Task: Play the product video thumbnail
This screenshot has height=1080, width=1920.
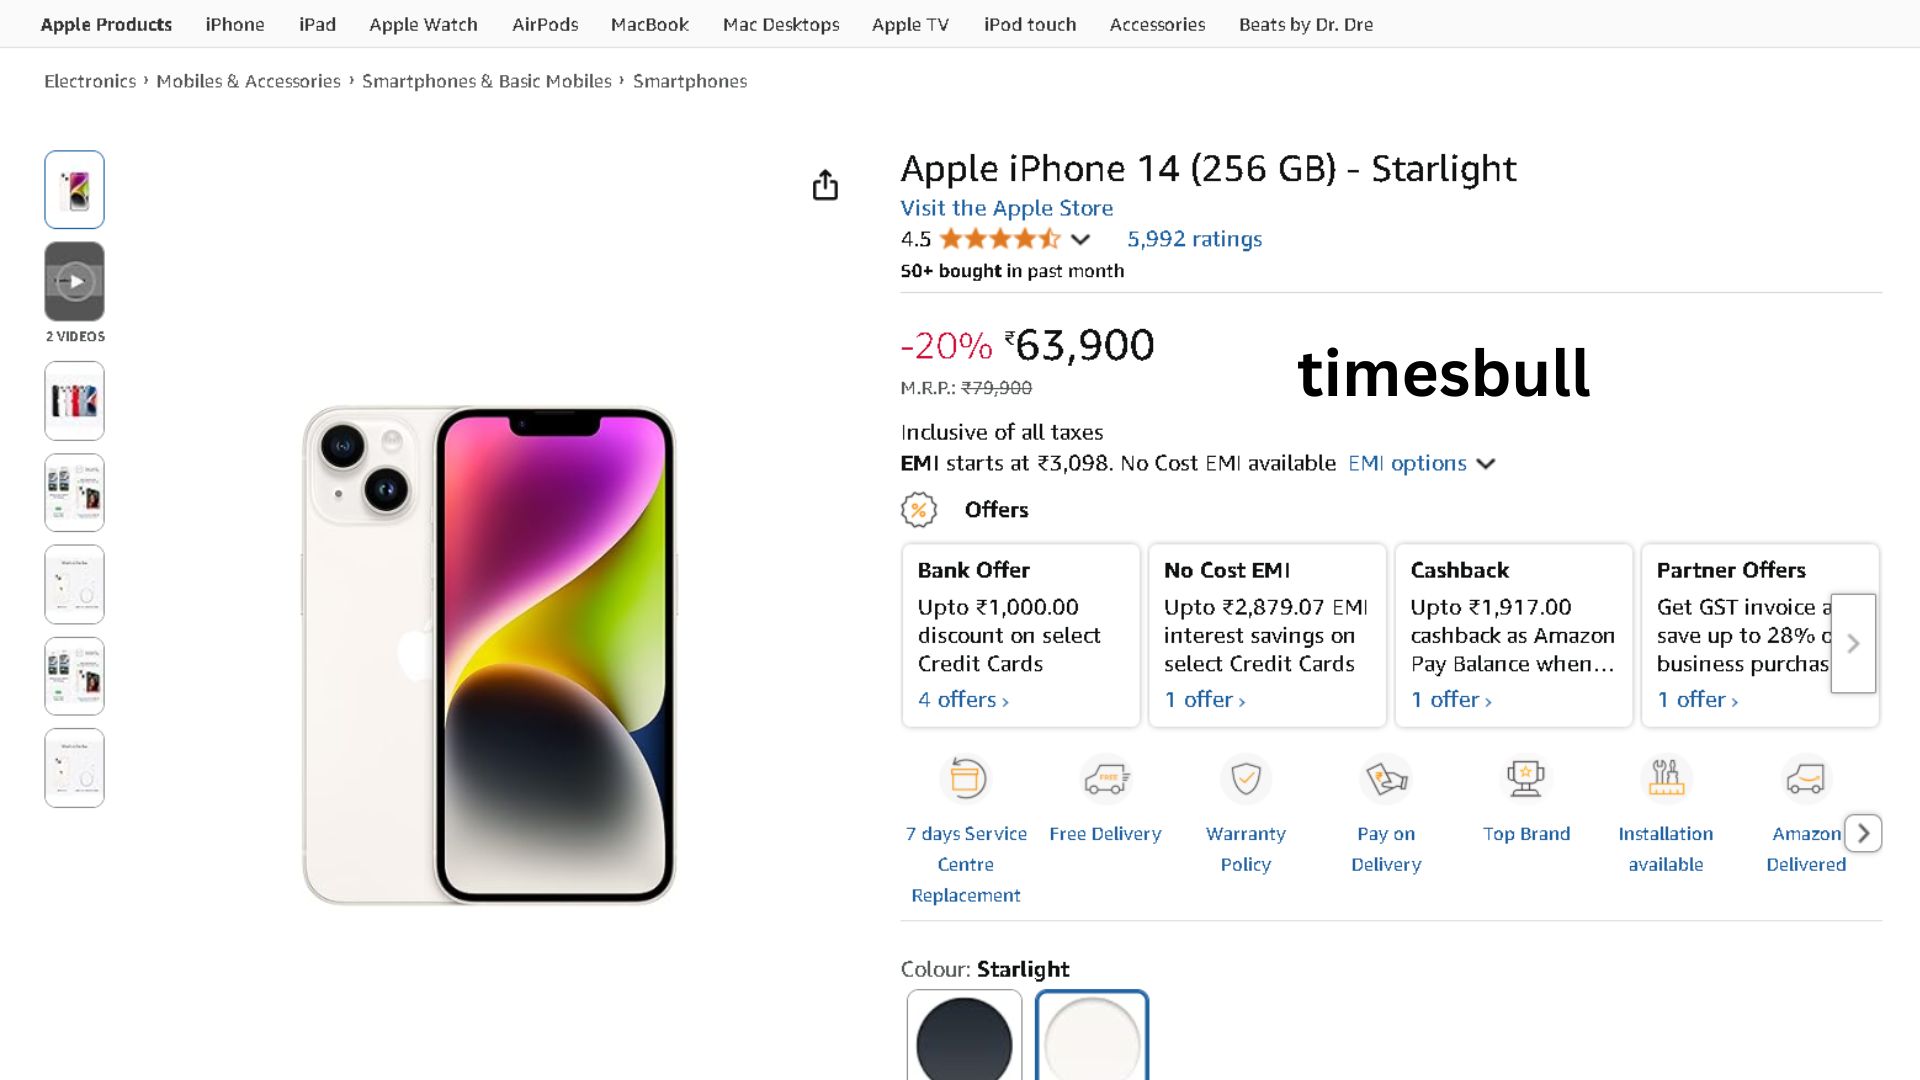Action: click(75, 281)
